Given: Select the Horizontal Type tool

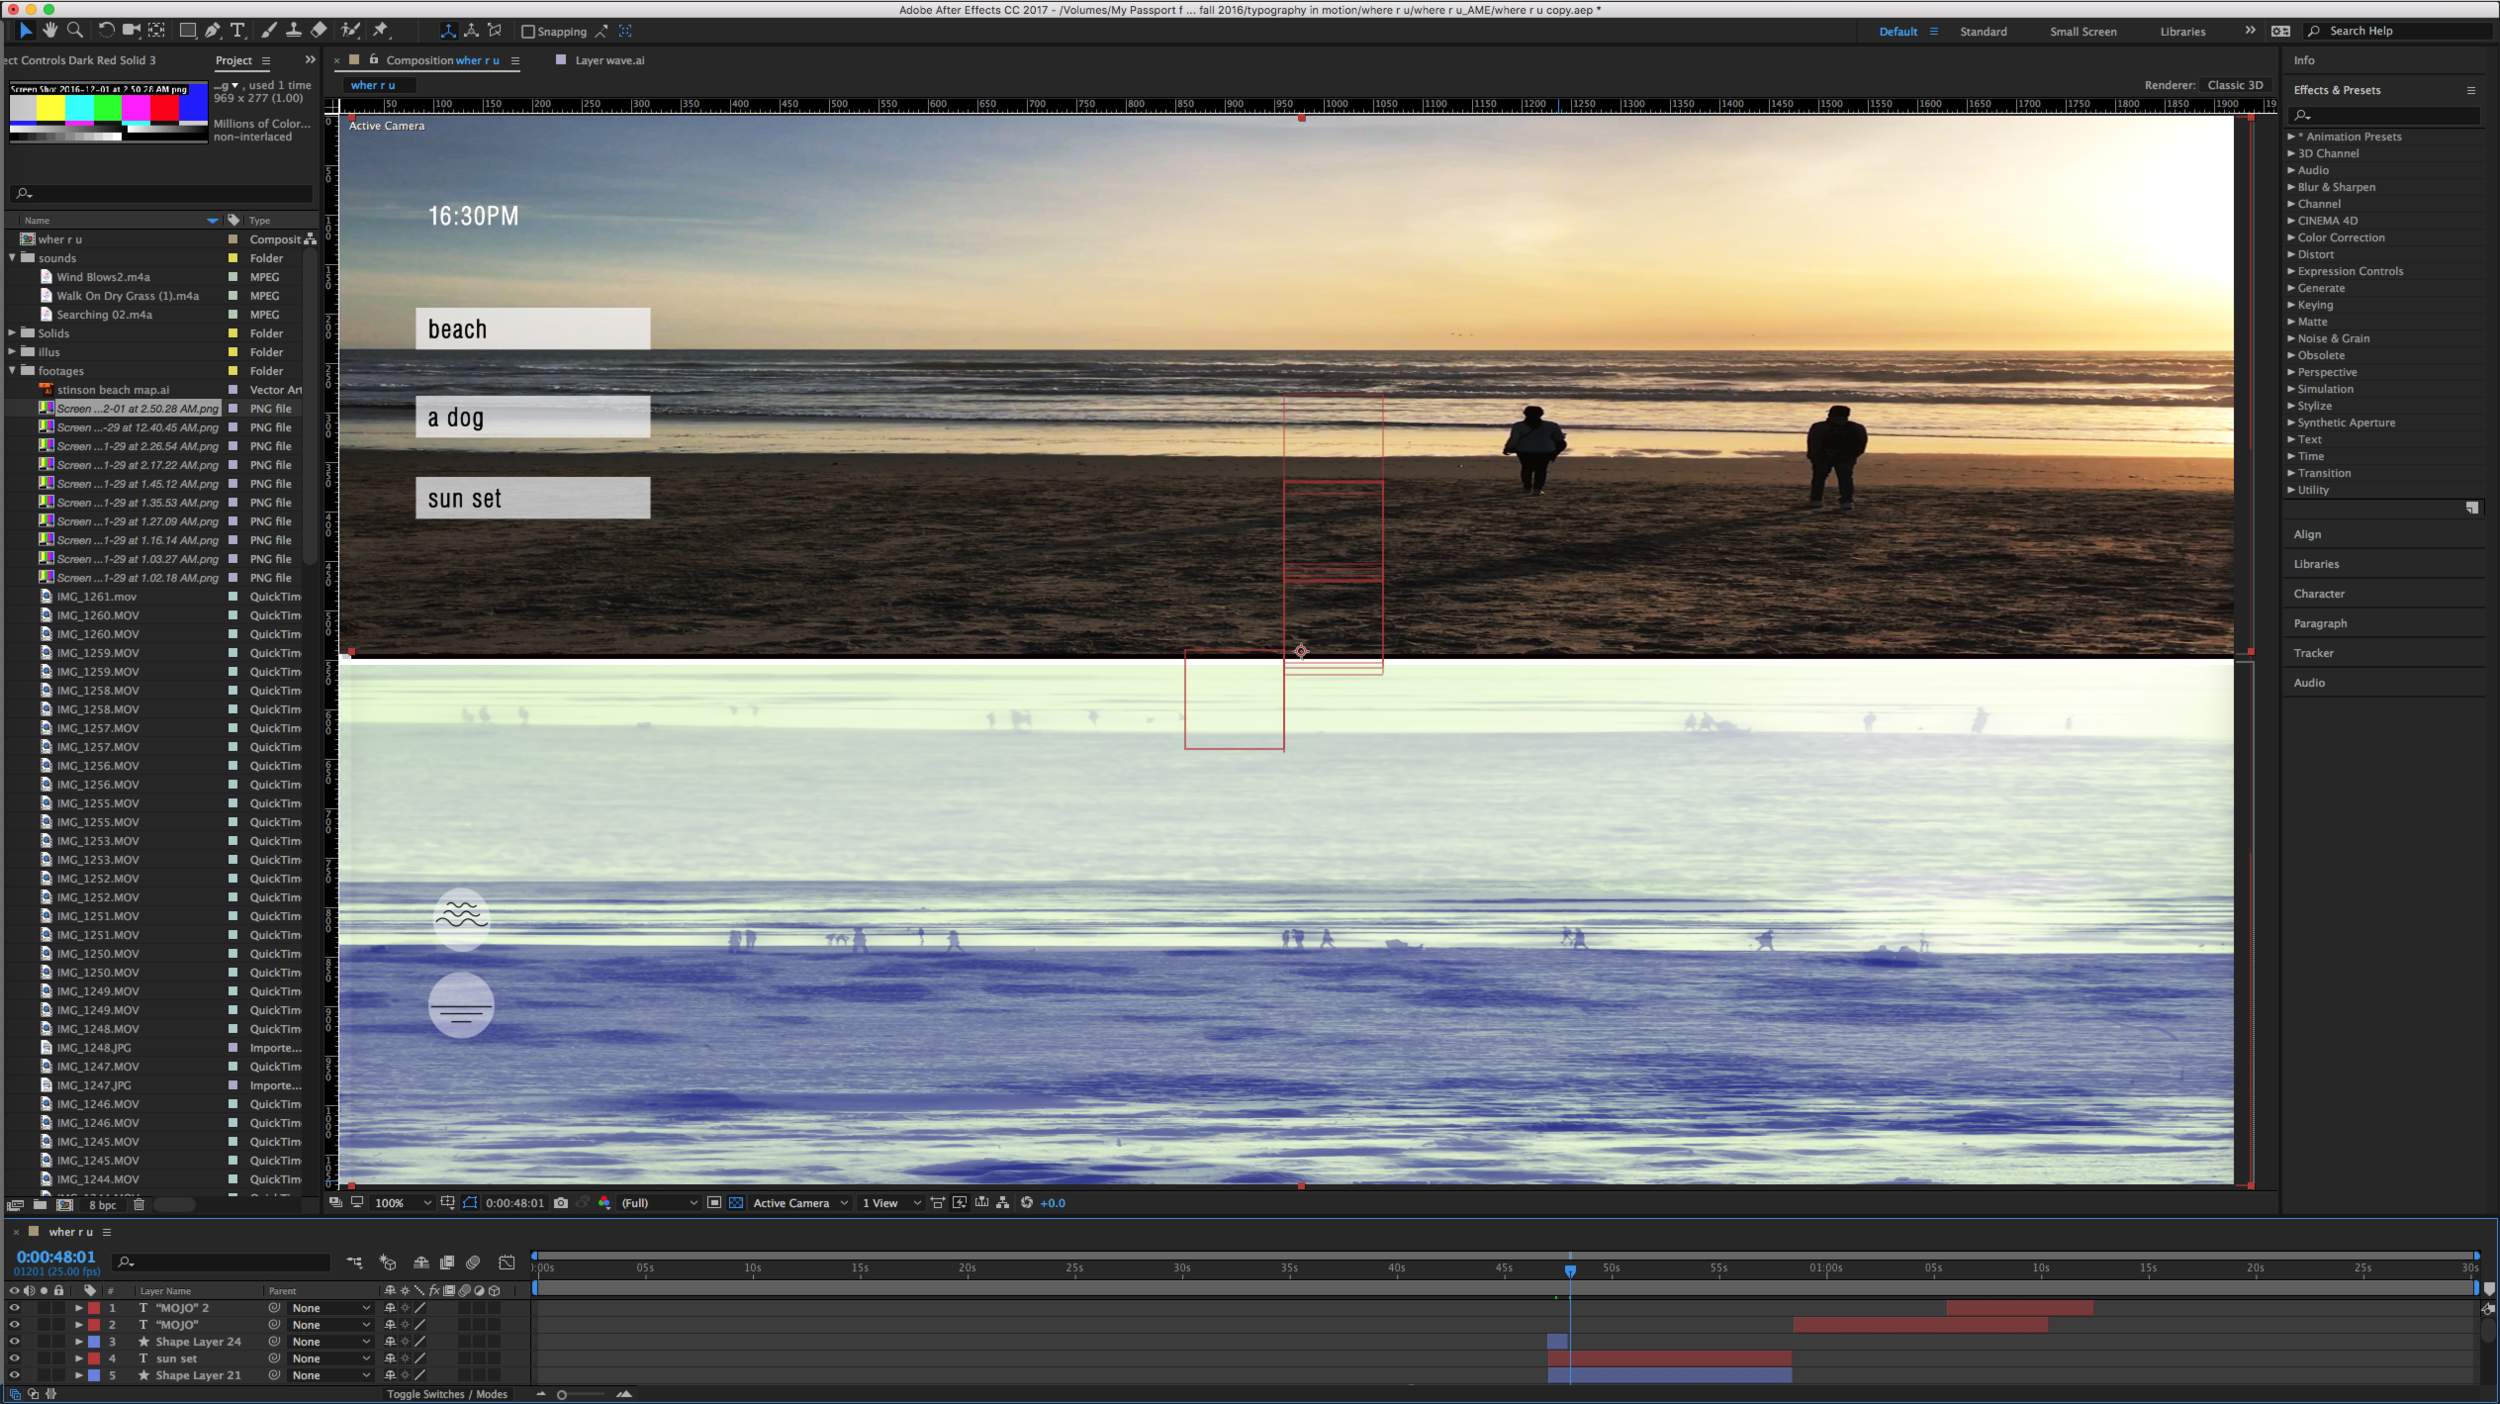Looking at the screenshot, I should (238, 31).
